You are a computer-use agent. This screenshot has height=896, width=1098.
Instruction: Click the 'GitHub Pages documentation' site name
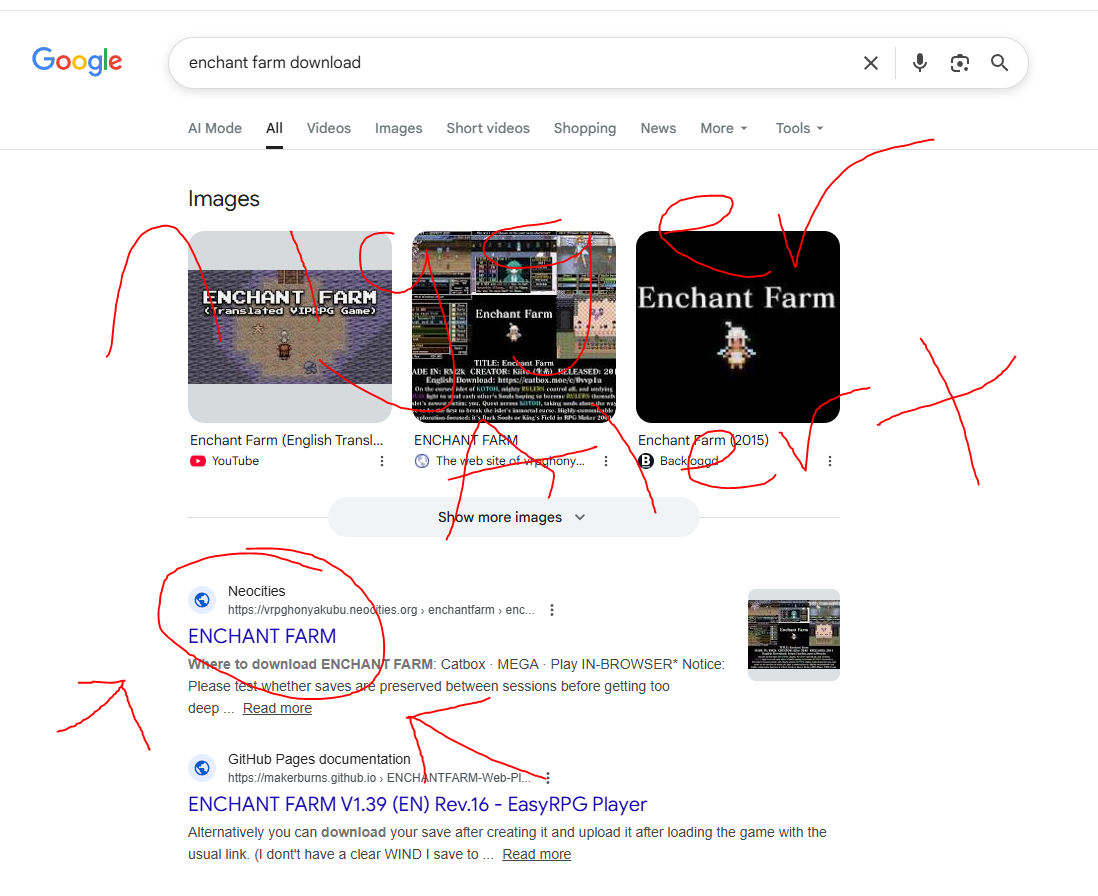[x=319, y=760]
